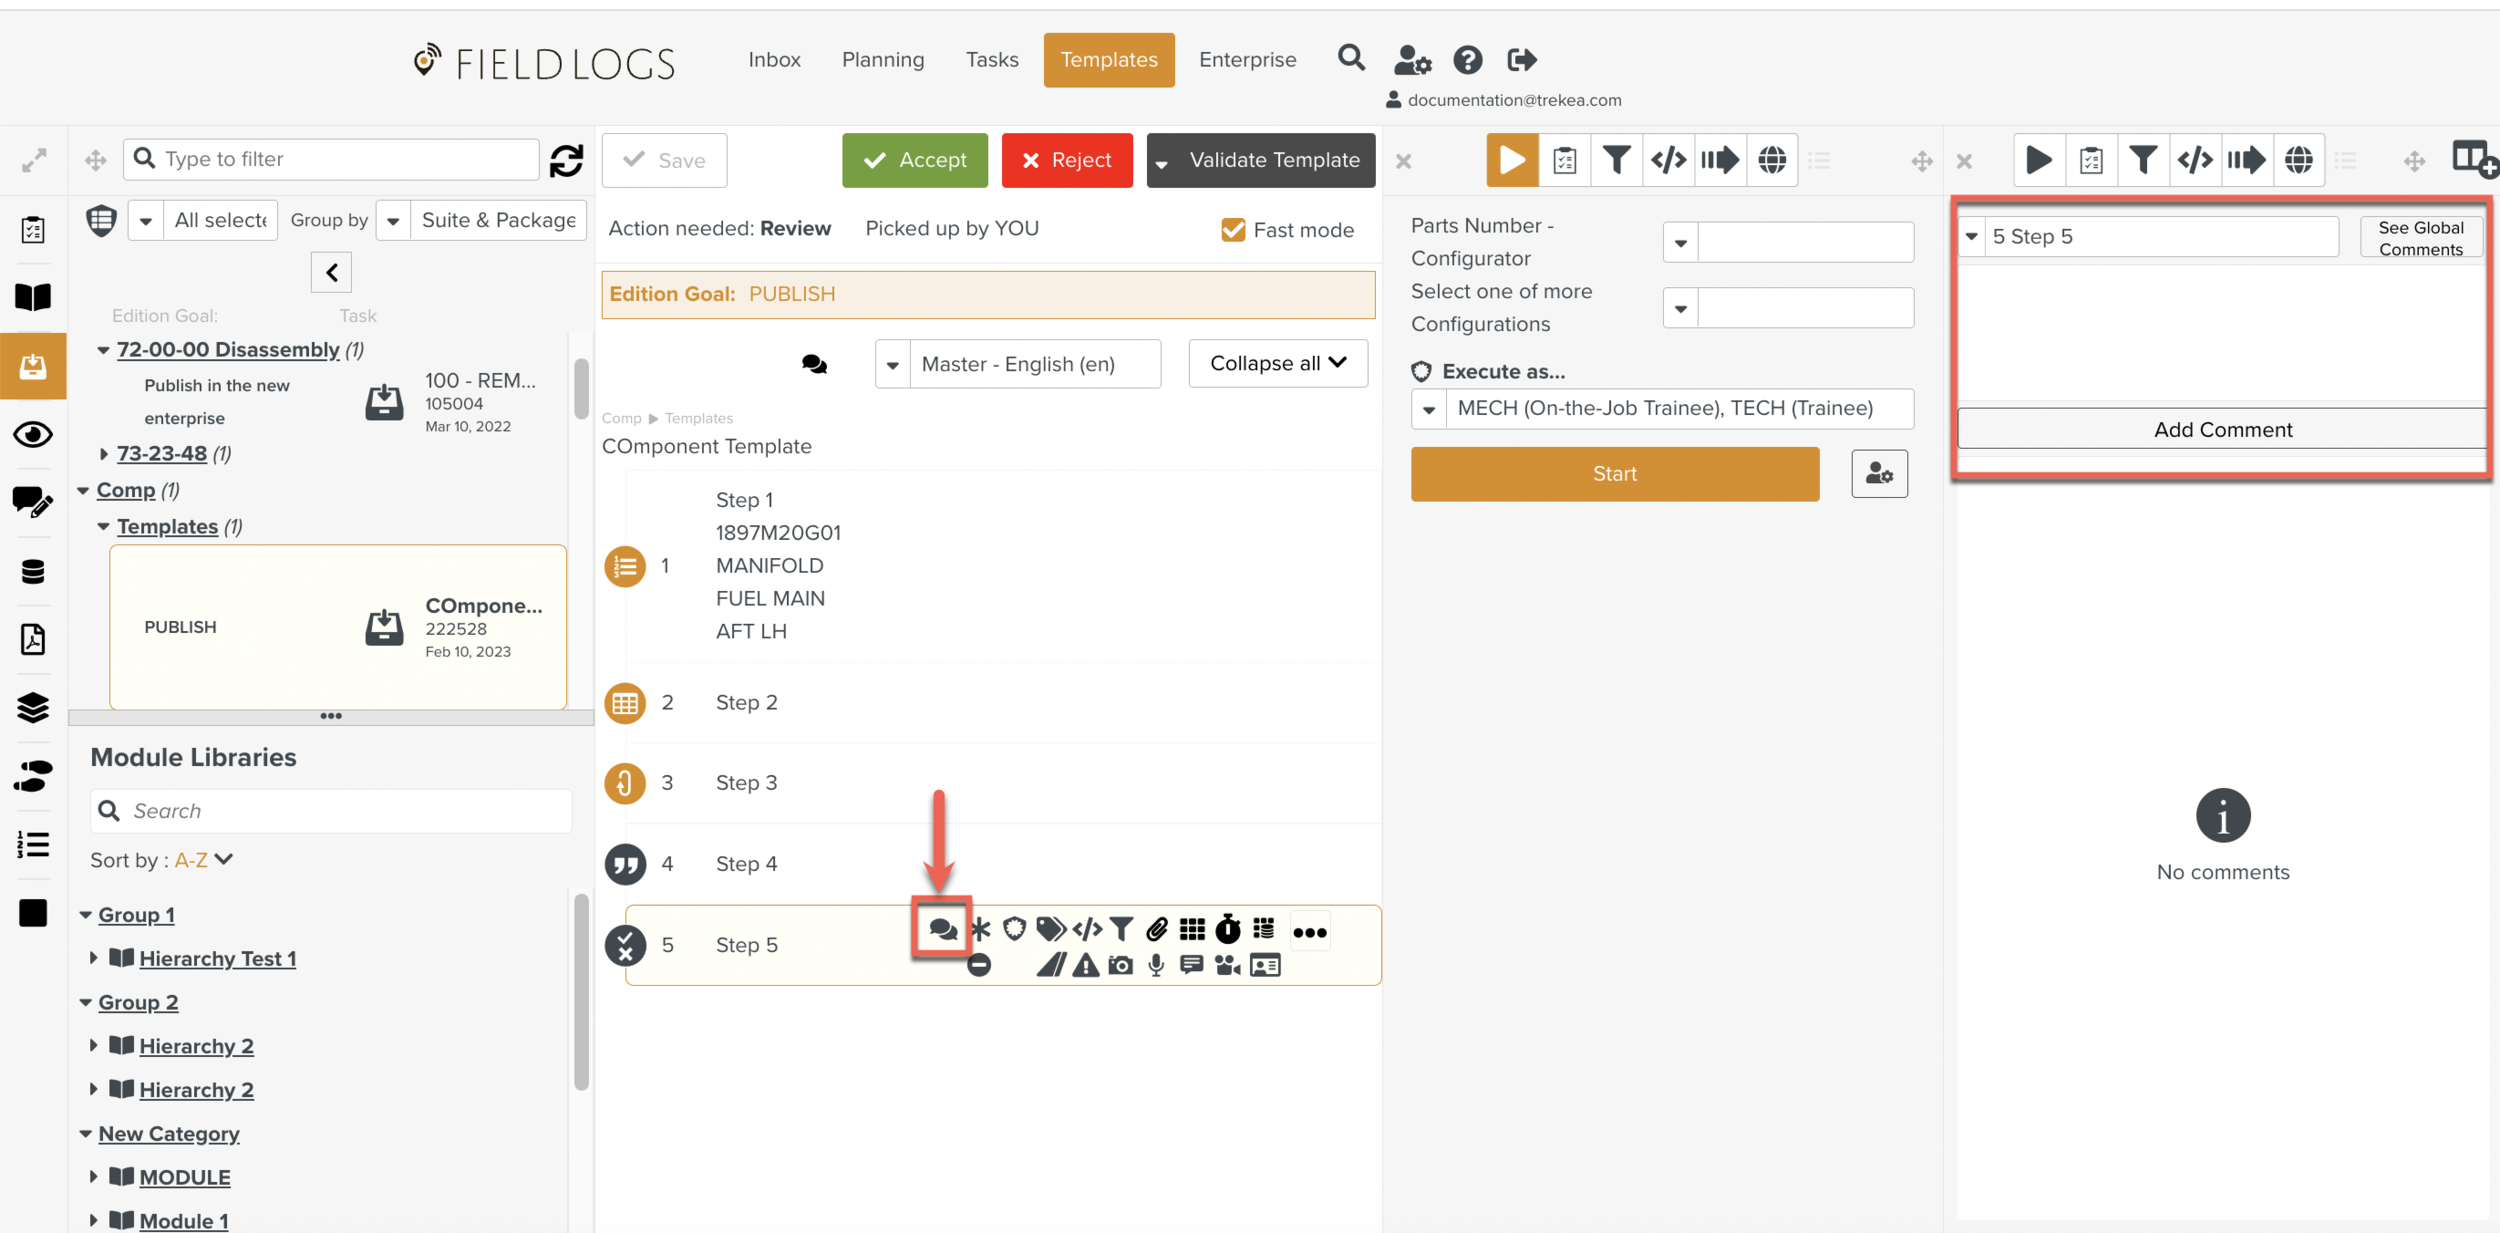This screenshot has height=1233, width=2500.
Task: Open the search magnifier in top navigation
Action: point(1351,58)
